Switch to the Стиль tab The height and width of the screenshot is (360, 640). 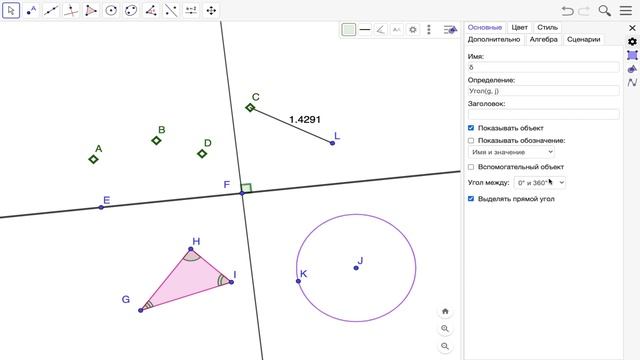[547, 27]
